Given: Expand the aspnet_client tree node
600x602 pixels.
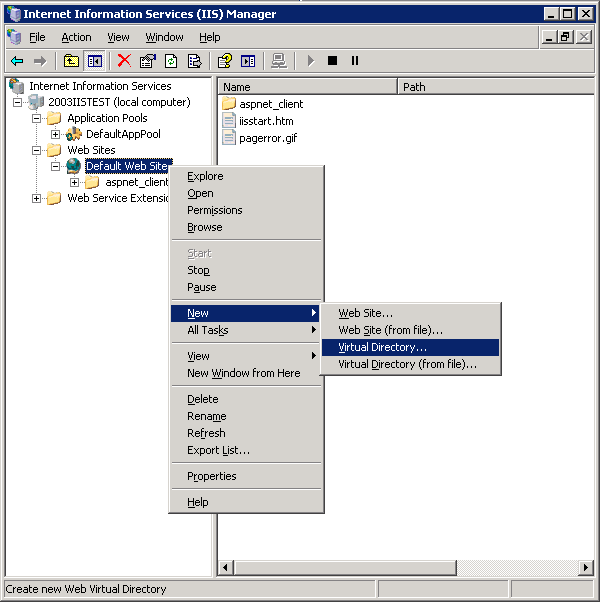Looking at the screenshot, I should pos(74,182).
